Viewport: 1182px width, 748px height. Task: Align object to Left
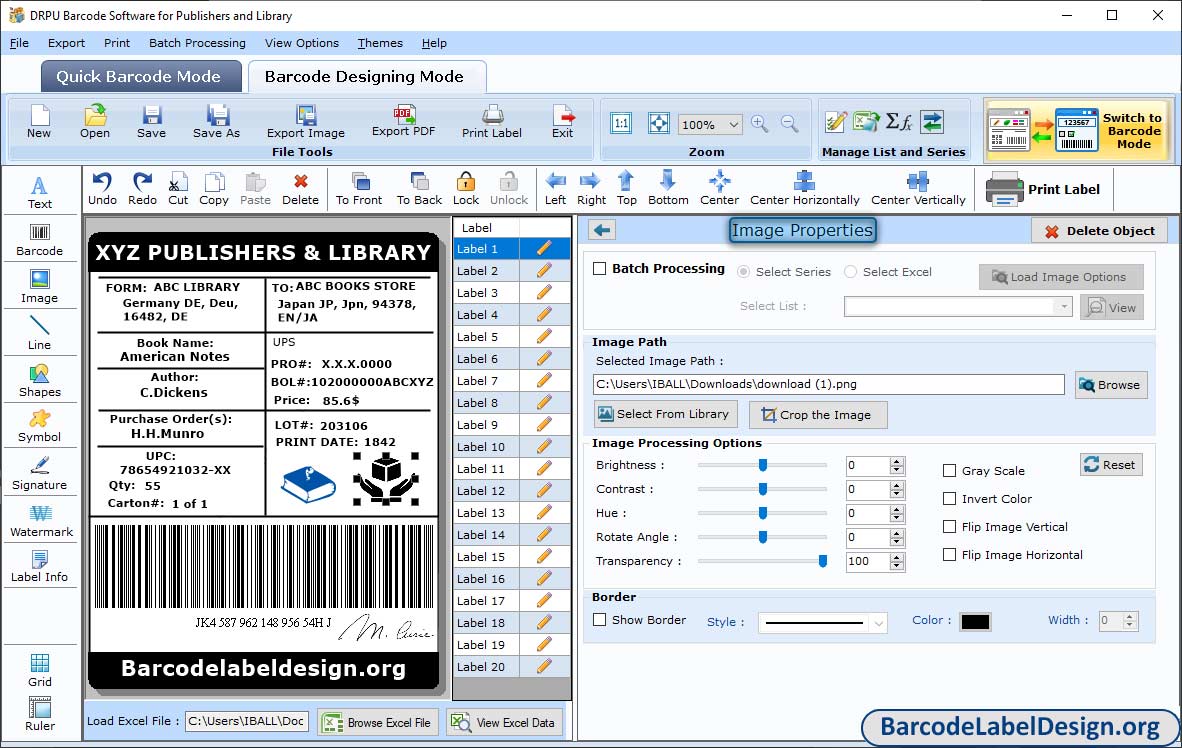(556, 189)
